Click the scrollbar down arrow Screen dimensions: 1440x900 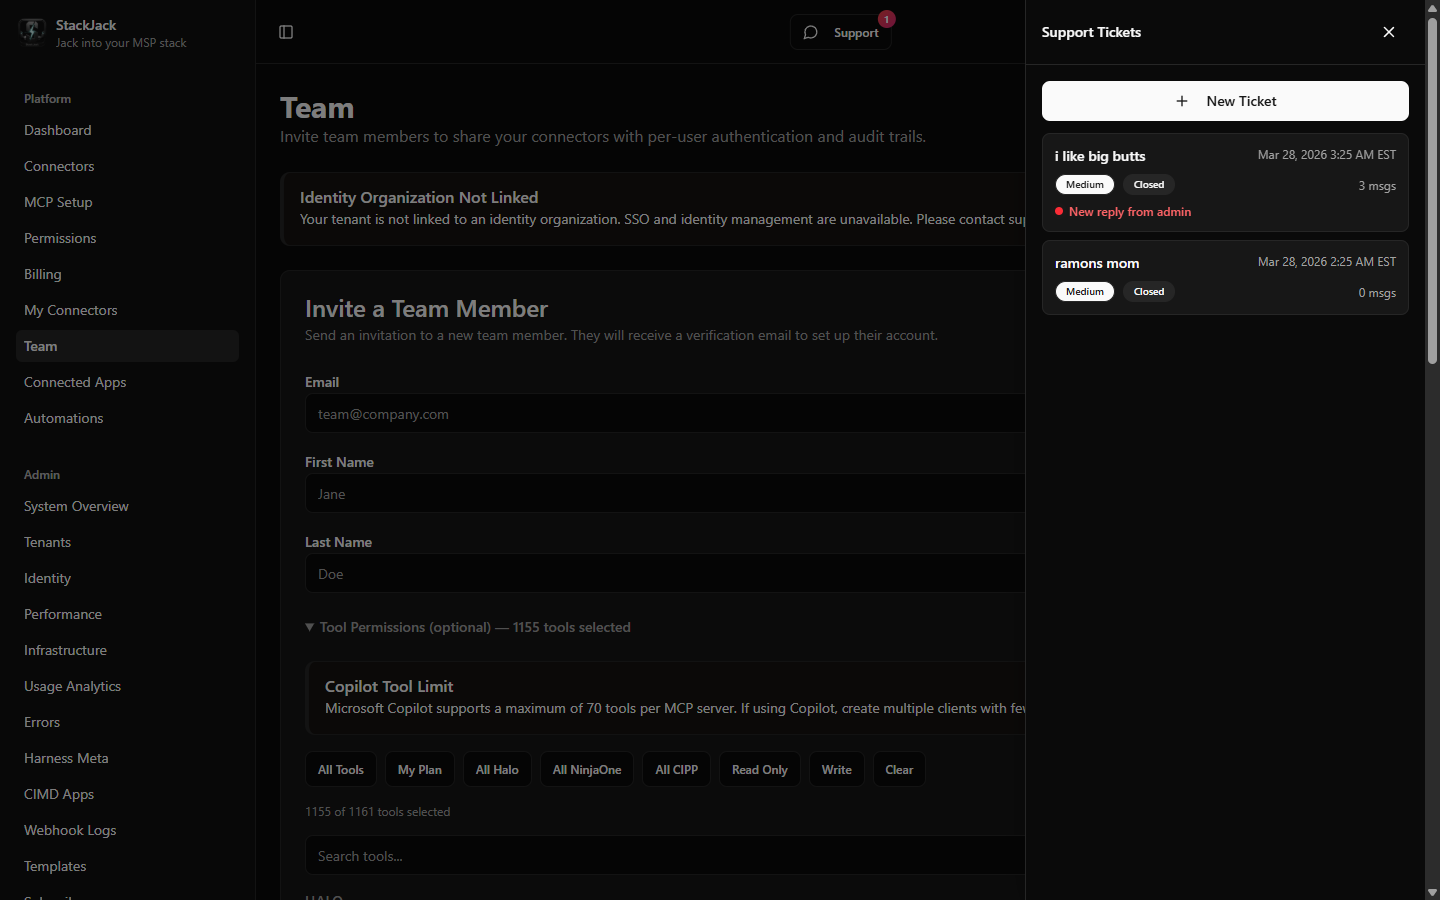pyautogui.click(x=1432, y=892)
